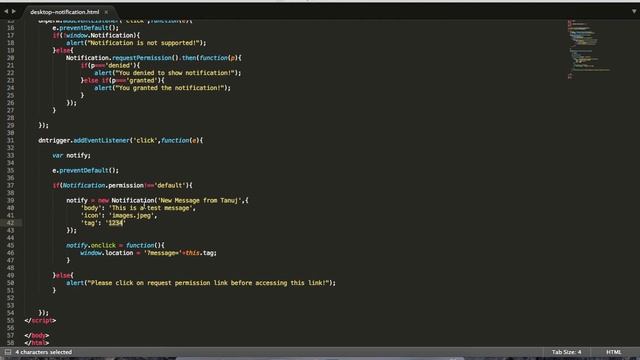The height and width of the screenshot is (360, 640).
Task: Click the 'default' string on line 37
Action: point(170,185)
